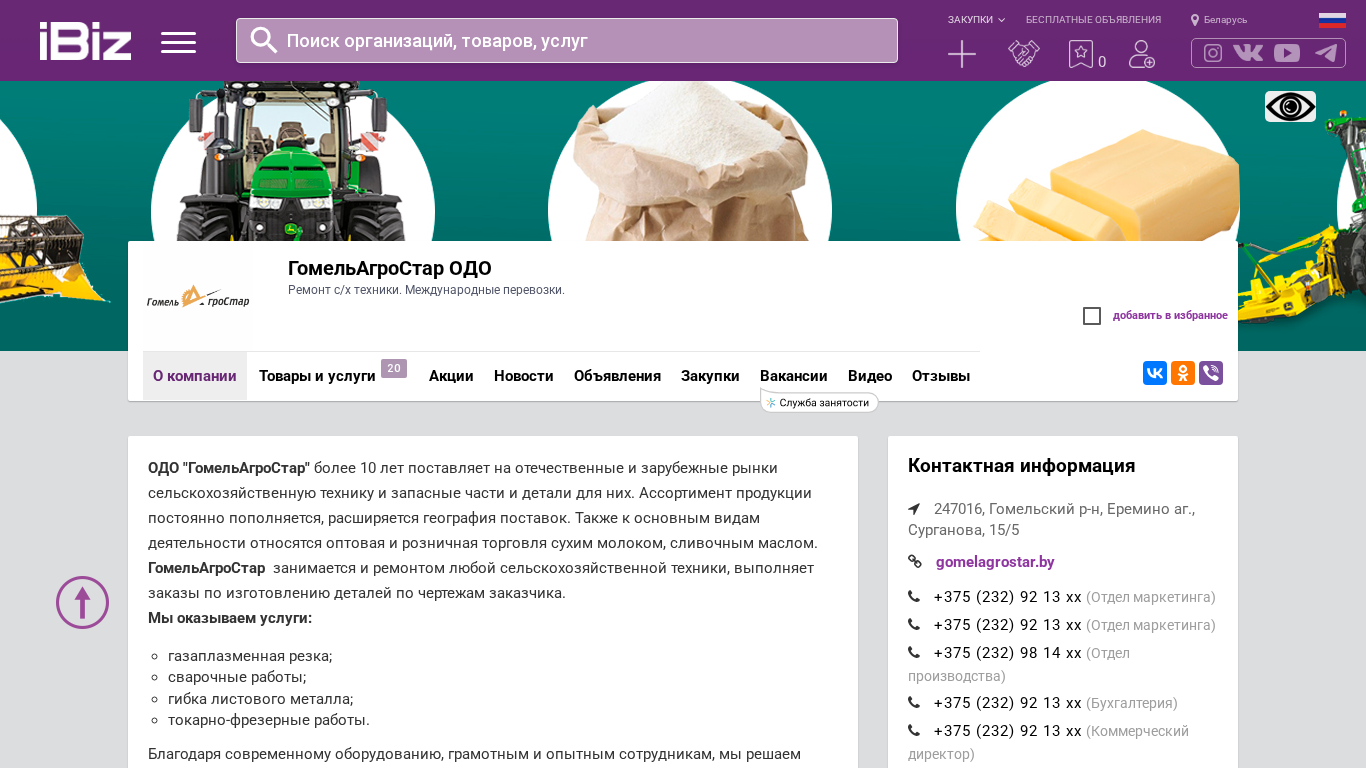Toggle the accessibility eye view
Viewport: 1366px width, 768px height.
[x=1290, y=107]
